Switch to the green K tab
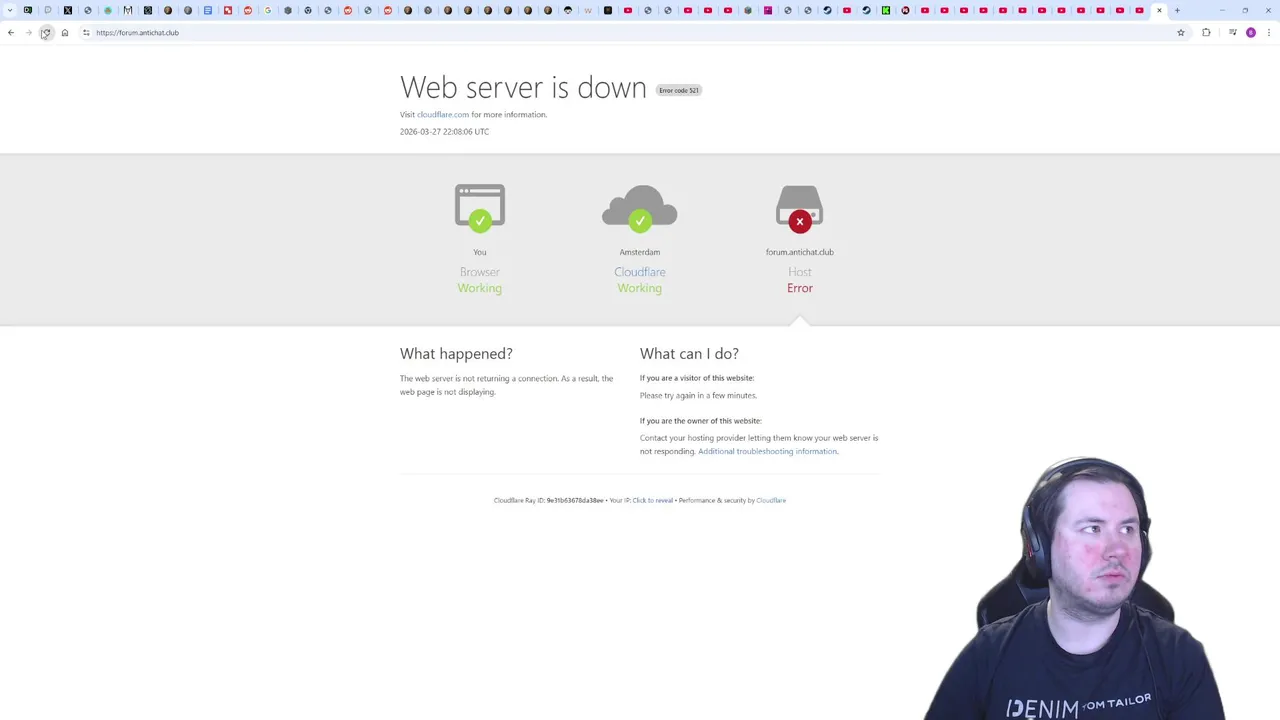 (886, 10)
